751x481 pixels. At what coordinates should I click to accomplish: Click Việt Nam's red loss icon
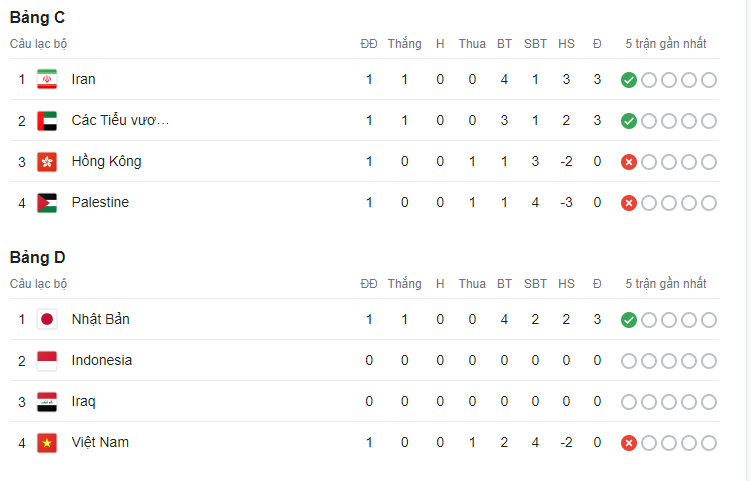tap(629, 443)
